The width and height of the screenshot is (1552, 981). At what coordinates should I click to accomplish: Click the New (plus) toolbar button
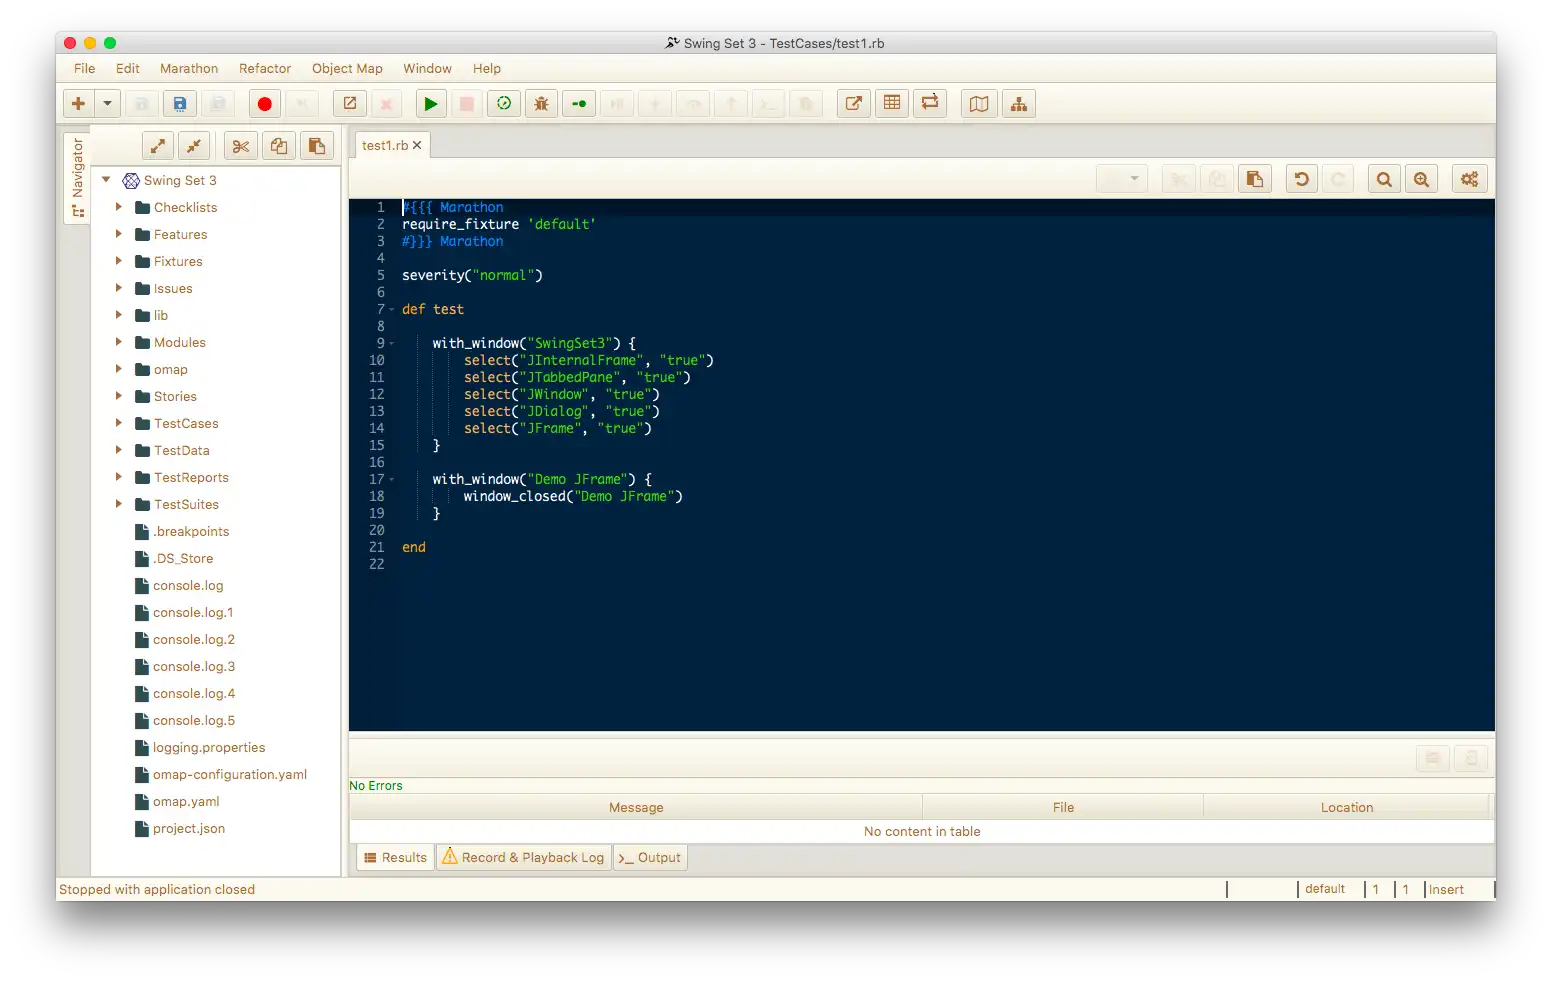(x=78, y=104)
